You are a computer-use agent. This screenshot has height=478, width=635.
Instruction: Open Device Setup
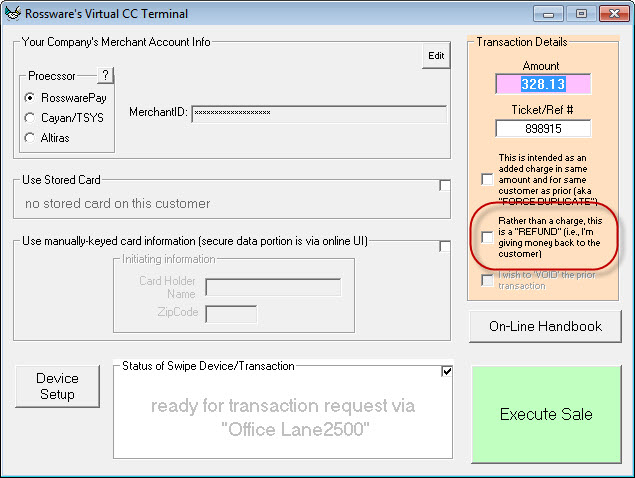click(57, 386)
